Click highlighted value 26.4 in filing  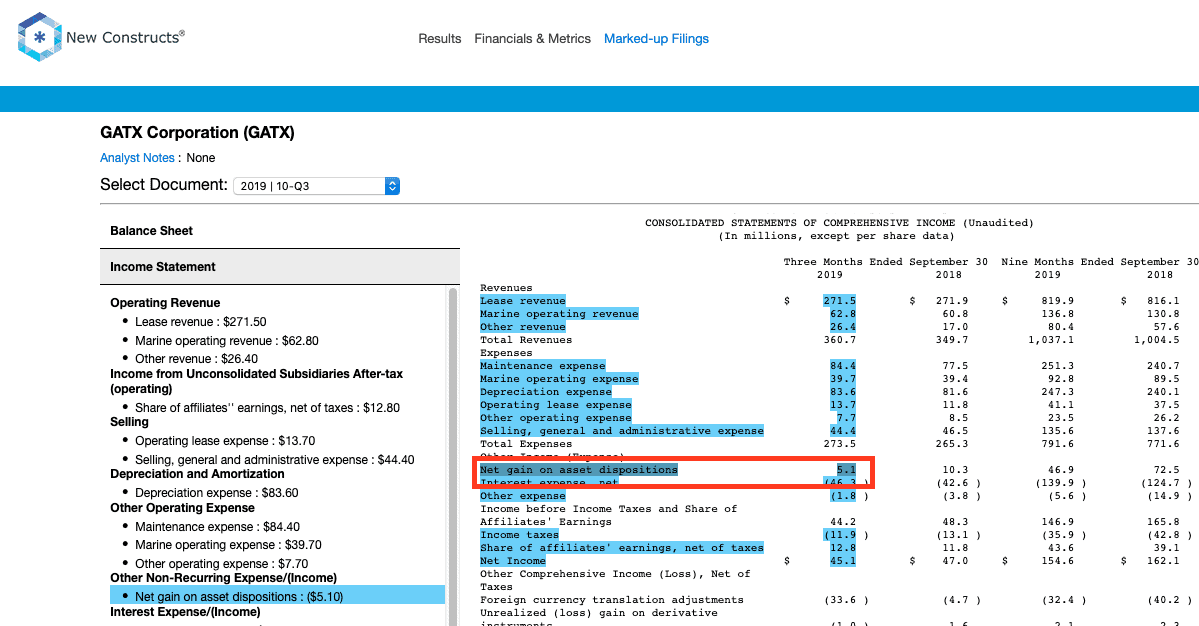pyautogui.click(x=843, y=327)
